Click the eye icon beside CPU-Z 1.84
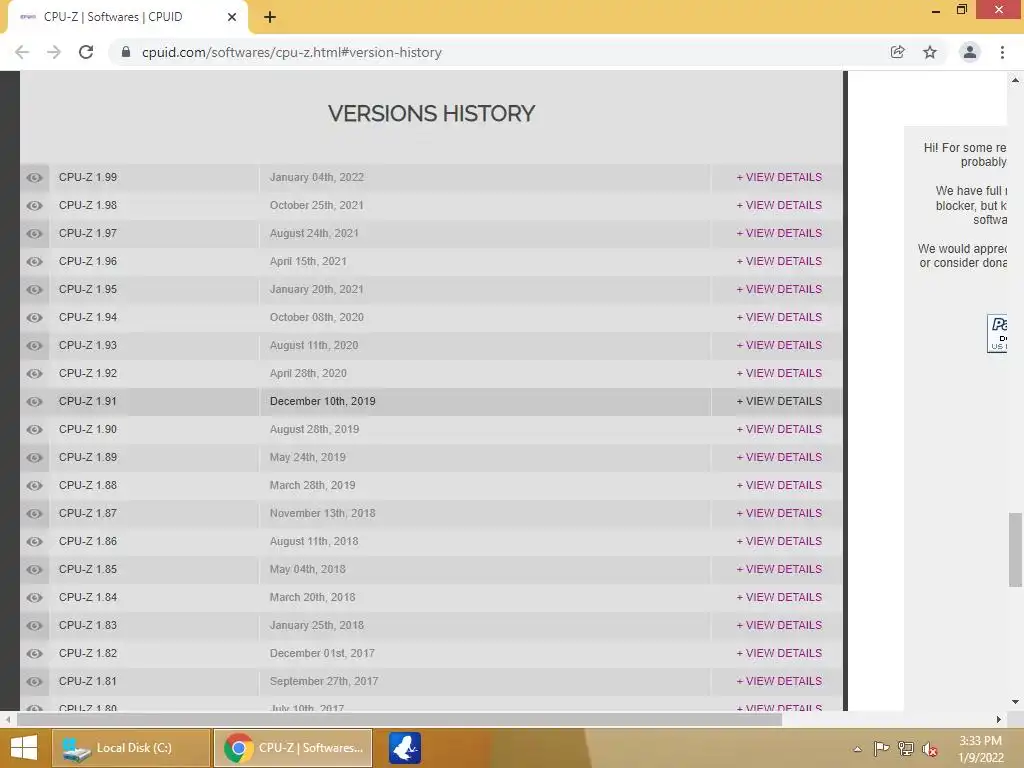The width and height of the screenshot is (1024, 768). [x=35, y=598]
